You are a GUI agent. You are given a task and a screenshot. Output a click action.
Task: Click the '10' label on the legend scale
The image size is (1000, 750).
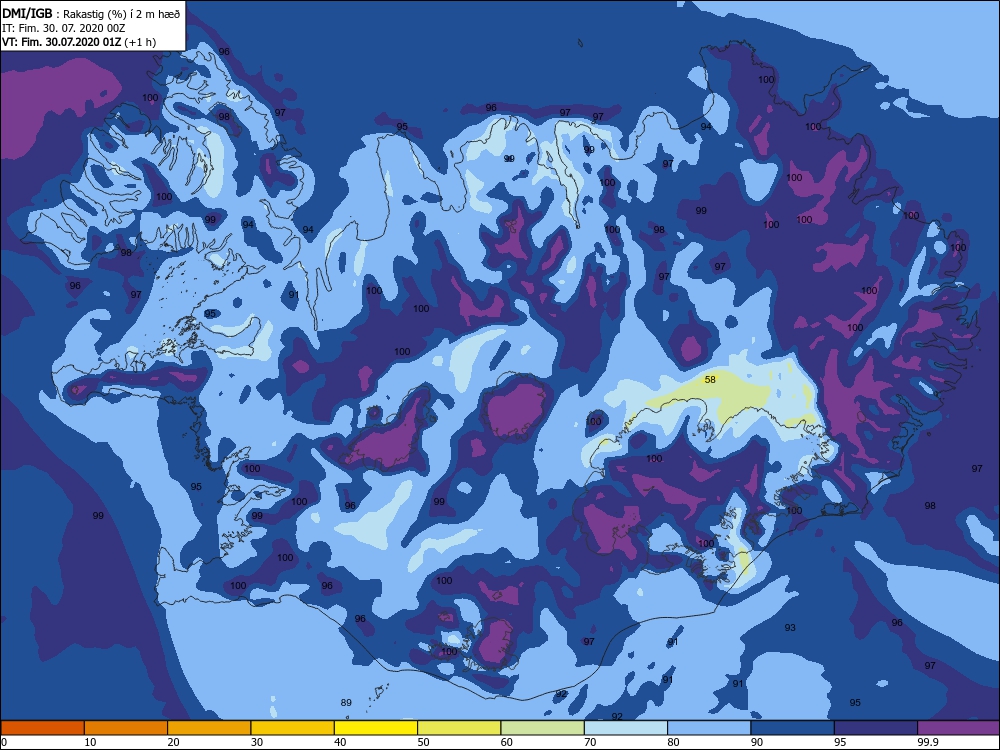[90, 742]
